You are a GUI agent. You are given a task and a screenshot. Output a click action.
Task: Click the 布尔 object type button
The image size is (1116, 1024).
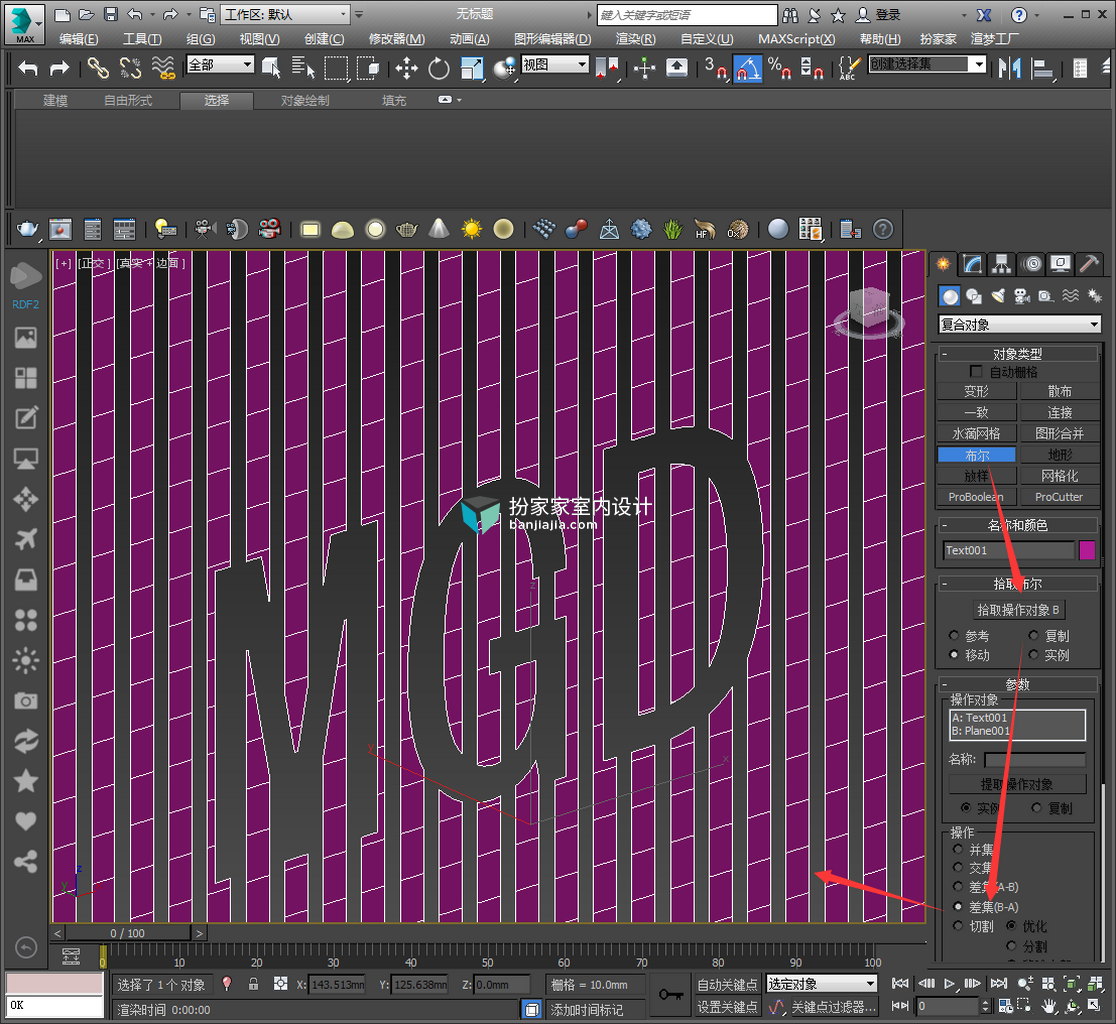976,455
